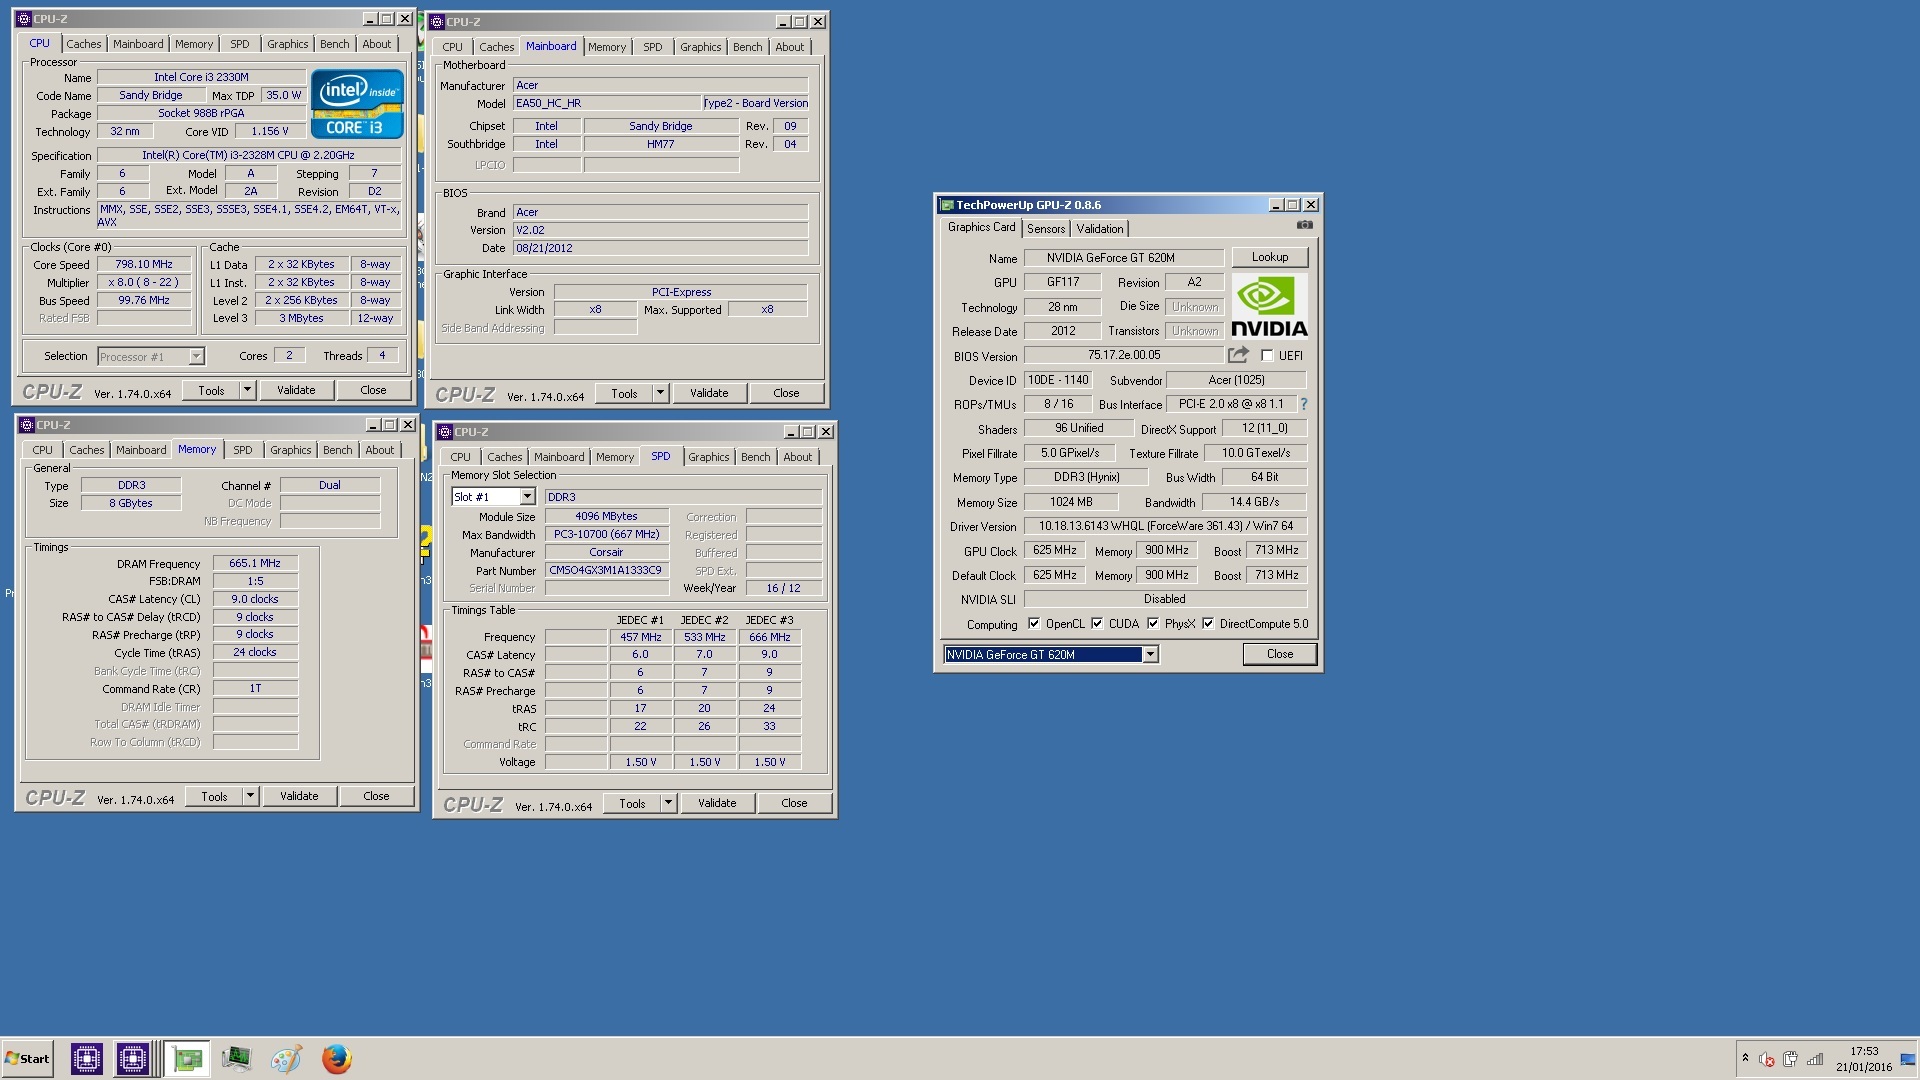Screen dimensions: 1920x1080
Task: Click the GPU-Z Memory Size value 1024 MB
Action: pyautogui.click(x=1070, y=502)
